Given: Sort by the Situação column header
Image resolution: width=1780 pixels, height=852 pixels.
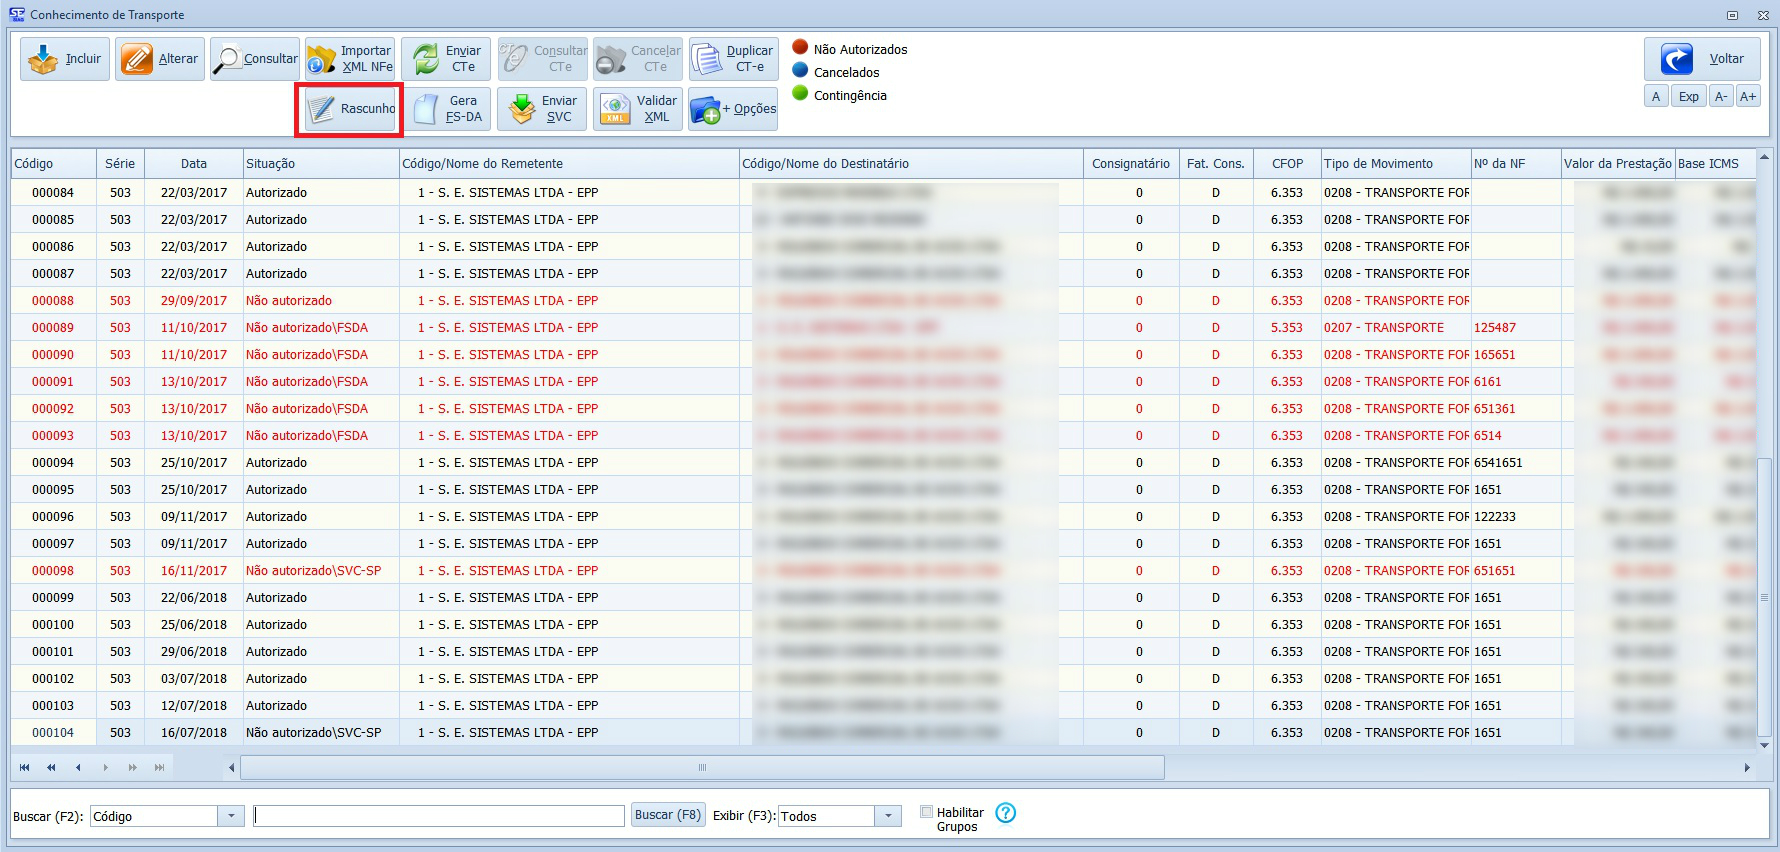Looking at the screenshot, I should click(320, 164).
